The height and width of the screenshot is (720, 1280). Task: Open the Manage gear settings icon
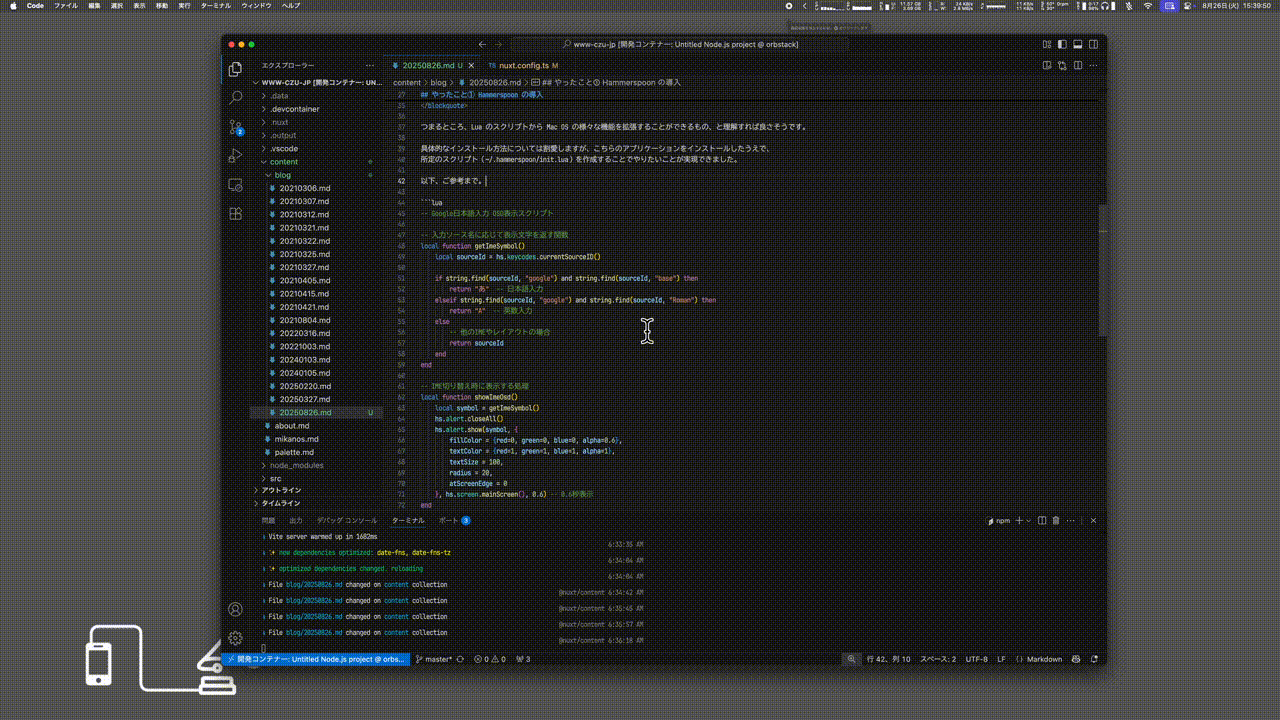pyautogui.click(x=235, y=637)
